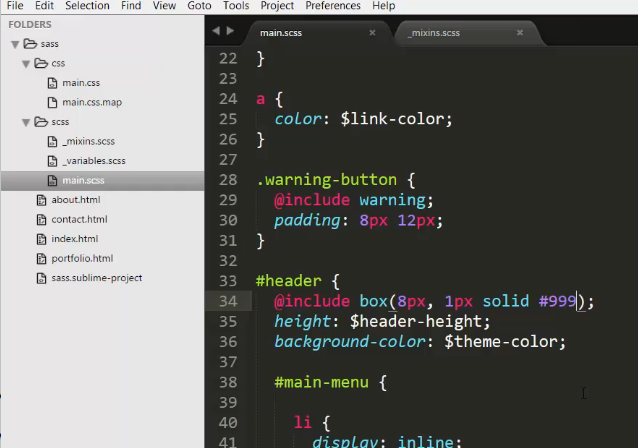The image size is (638, 448).
Task: Click file icon beside main.css
Action: pyautogui.click(x=52, y=83)
